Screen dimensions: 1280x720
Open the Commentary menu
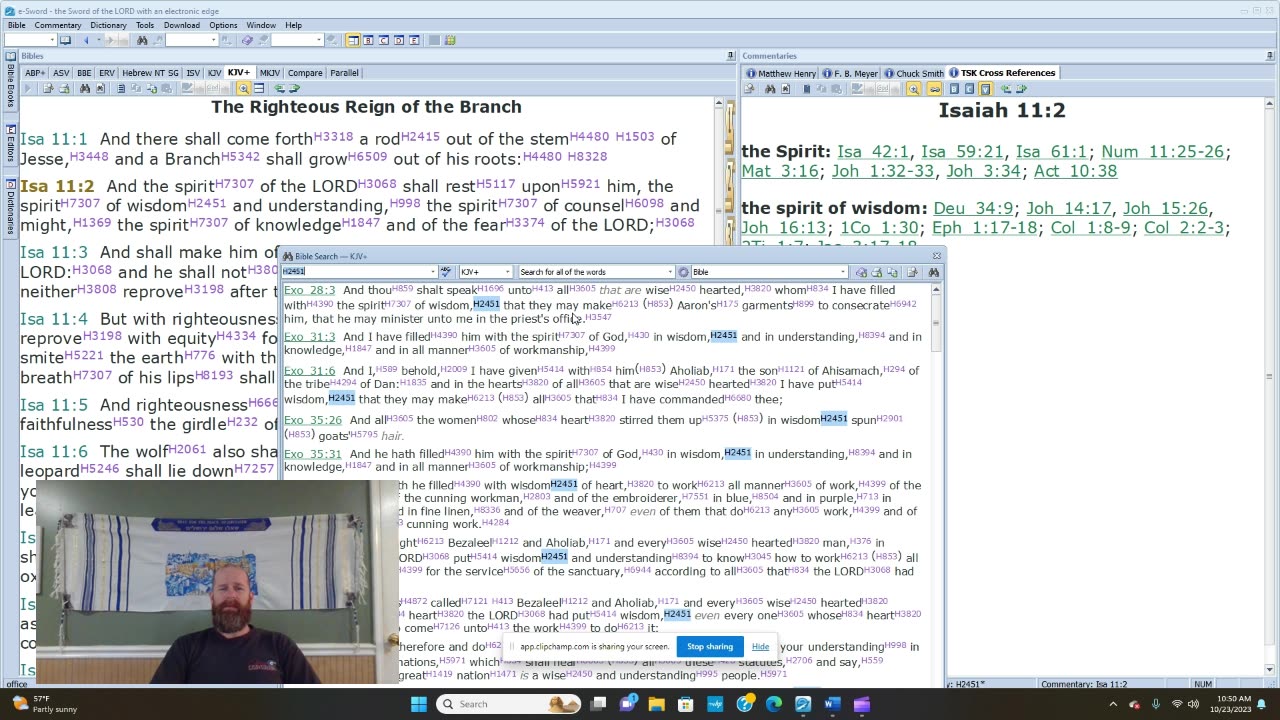[58, 25]
